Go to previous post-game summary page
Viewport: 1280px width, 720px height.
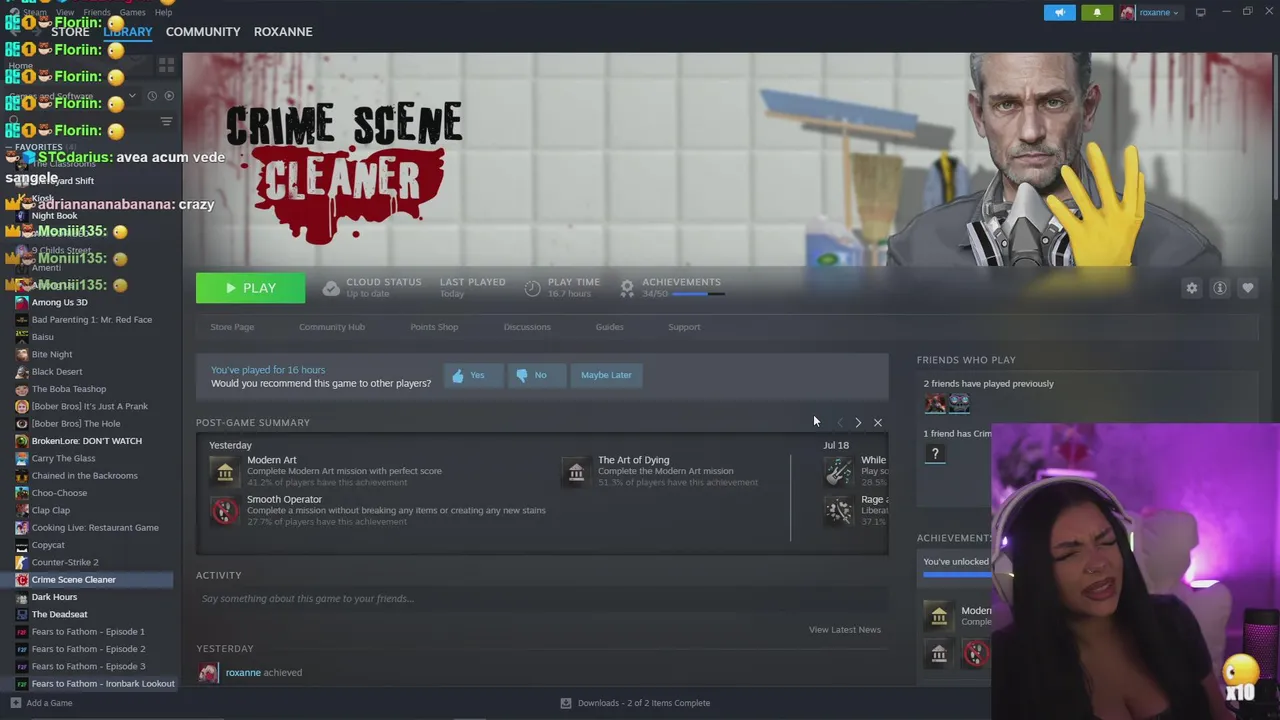tap(839, 423)
